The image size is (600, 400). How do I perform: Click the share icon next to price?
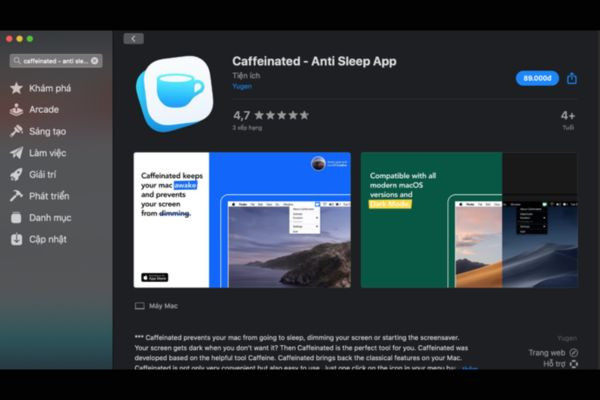point(572,78)
